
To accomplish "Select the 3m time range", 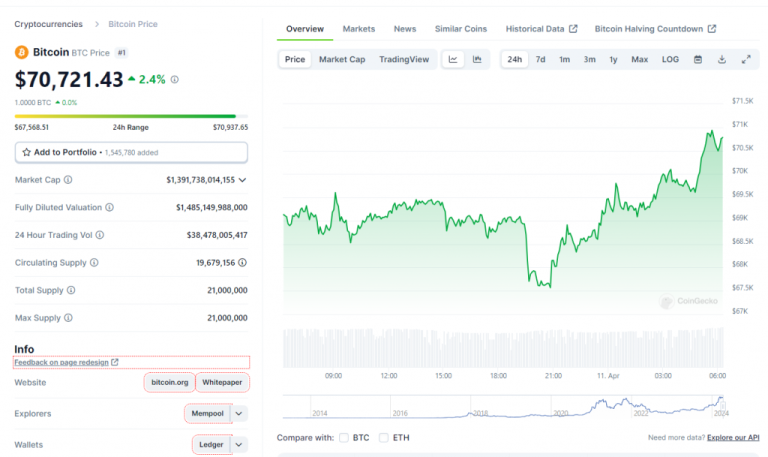I will 589,59.
